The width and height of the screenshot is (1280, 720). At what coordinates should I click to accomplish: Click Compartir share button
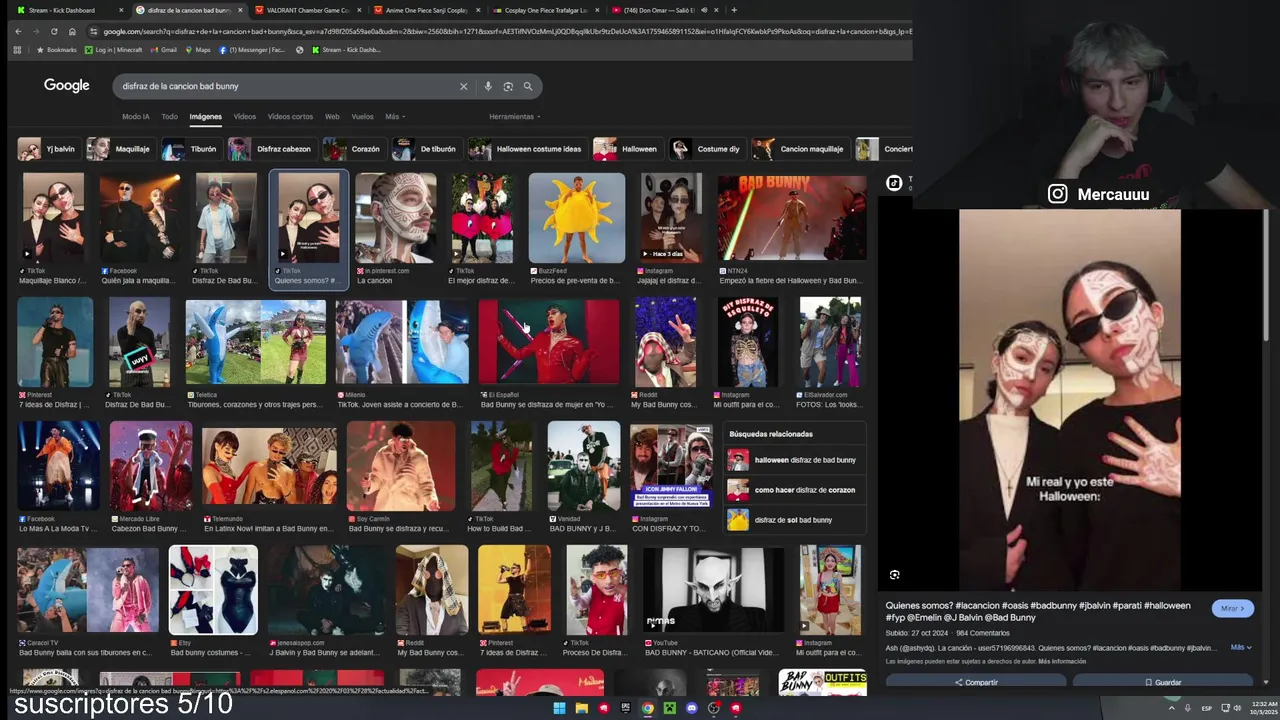tap(975, 682)
